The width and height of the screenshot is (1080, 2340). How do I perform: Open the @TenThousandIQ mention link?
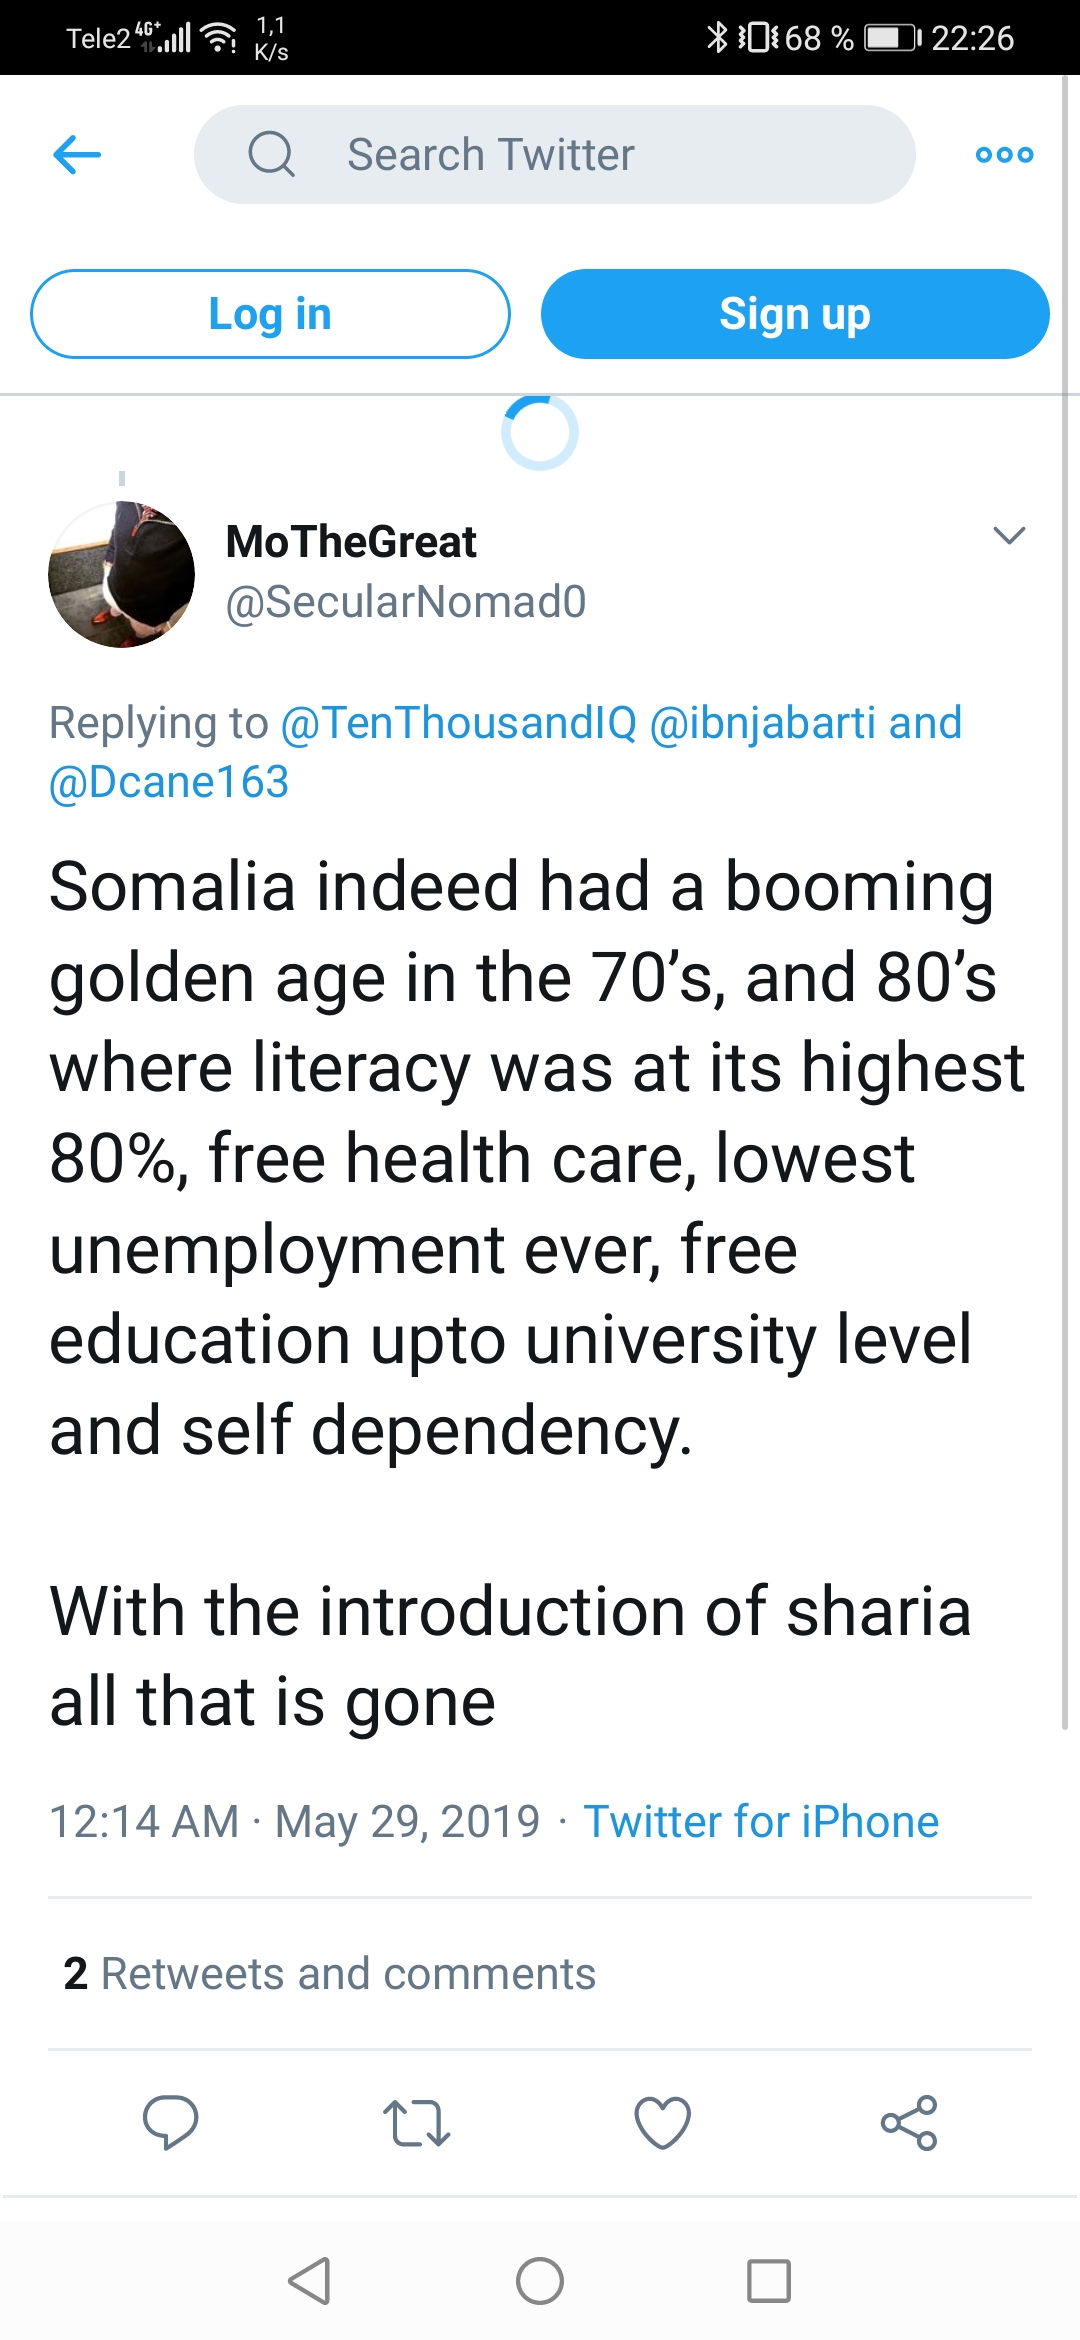click(458, 723)
